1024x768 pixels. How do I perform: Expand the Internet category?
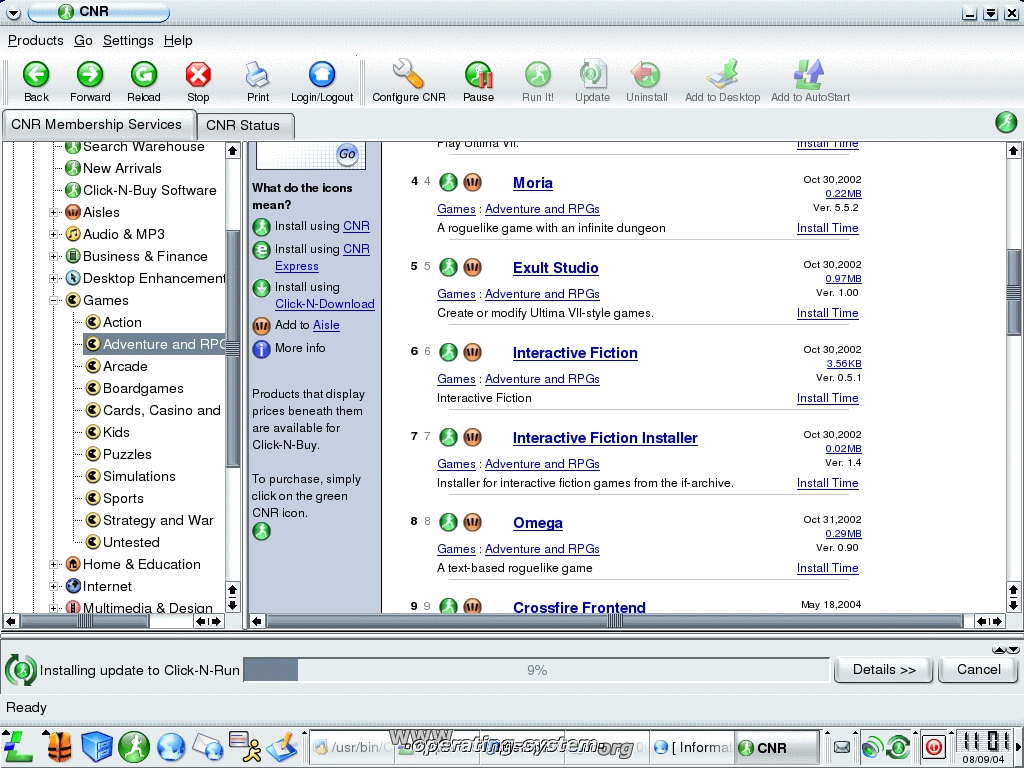[53, 586]
